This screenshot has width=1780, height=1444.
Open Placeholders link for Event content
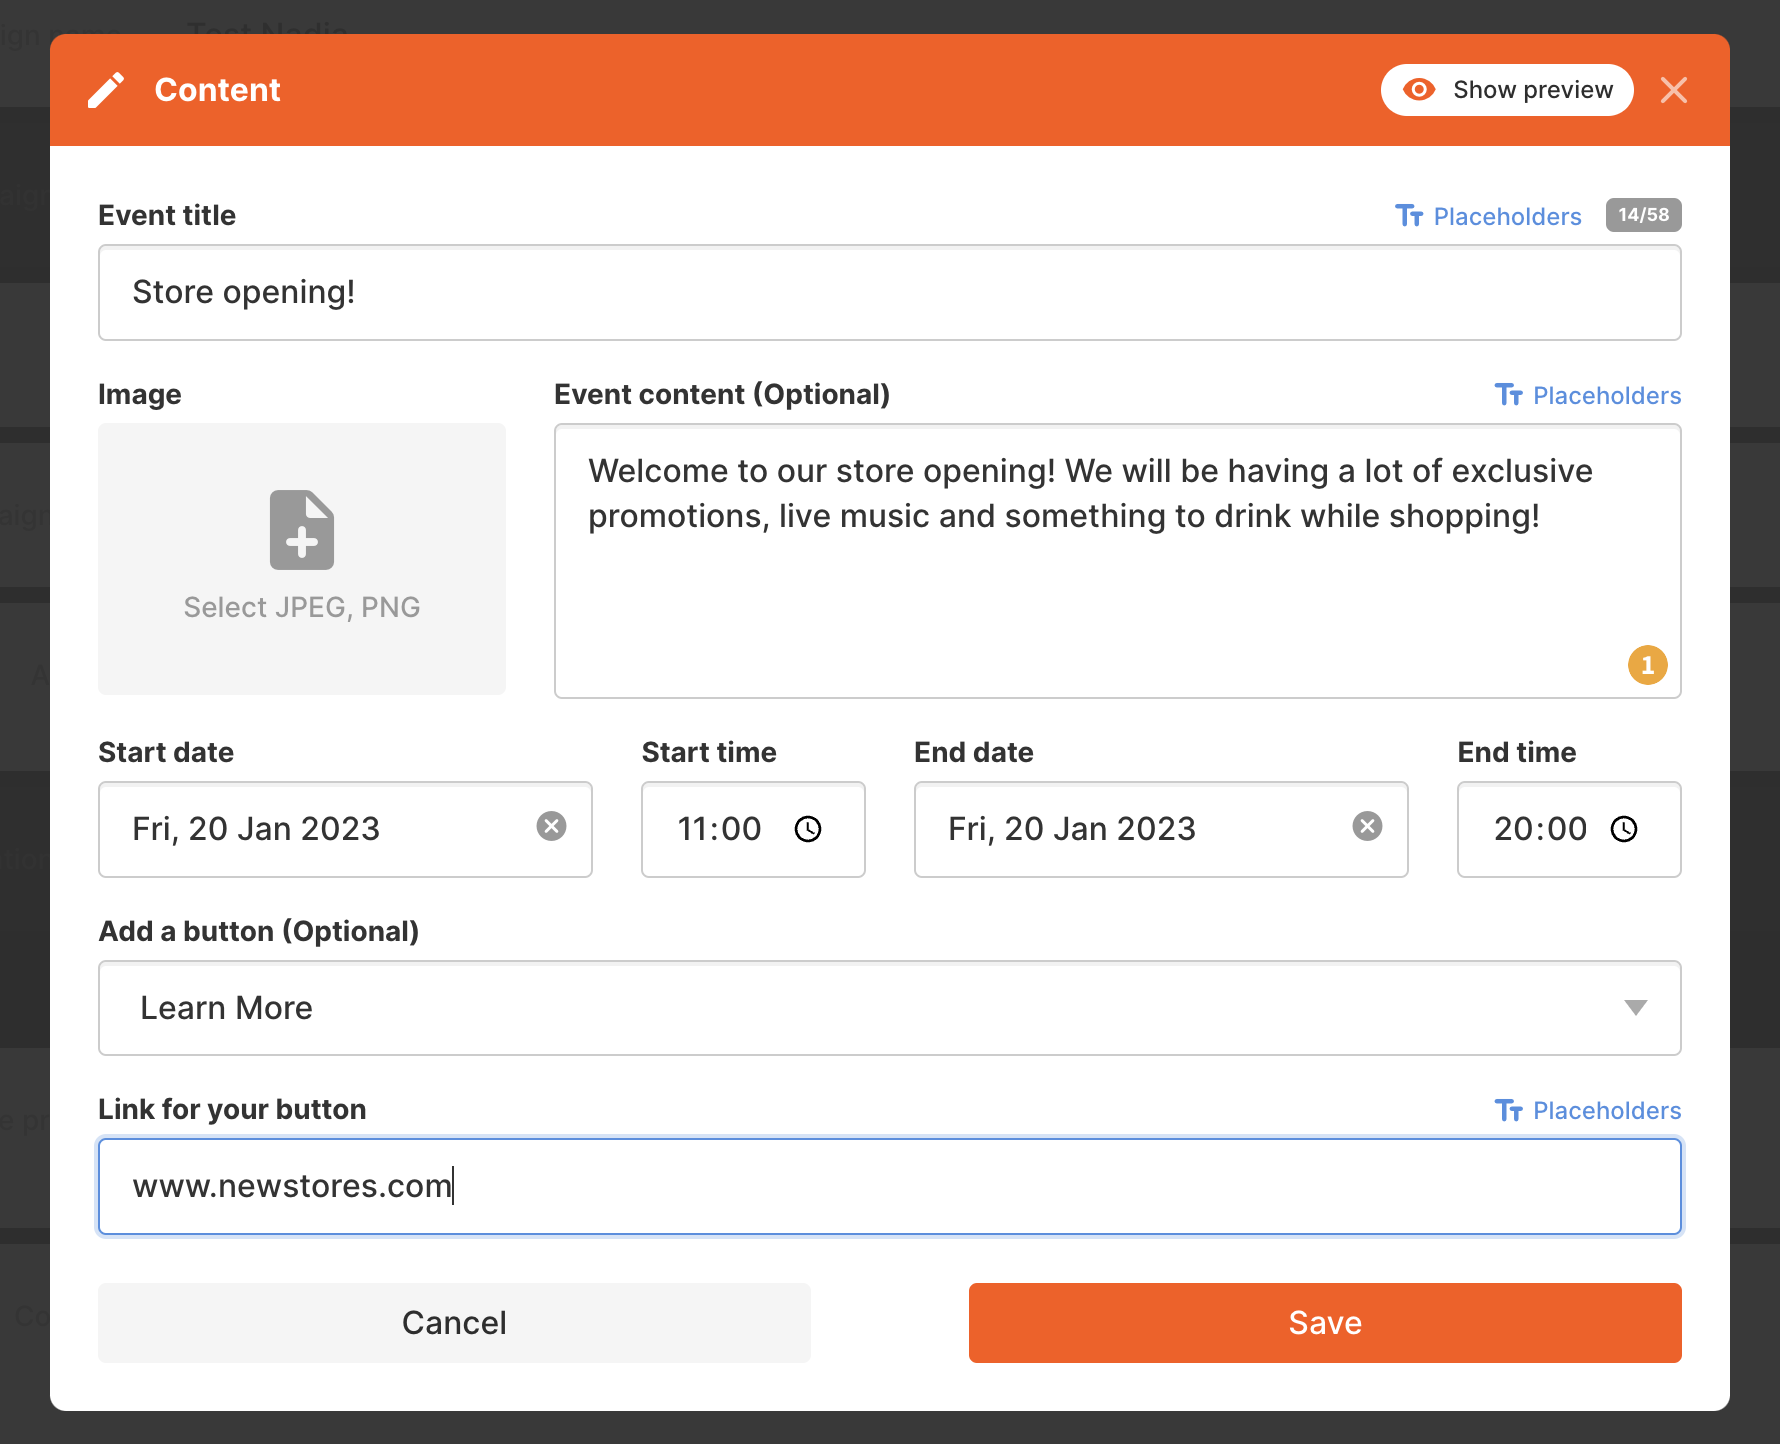[1588, 395]
